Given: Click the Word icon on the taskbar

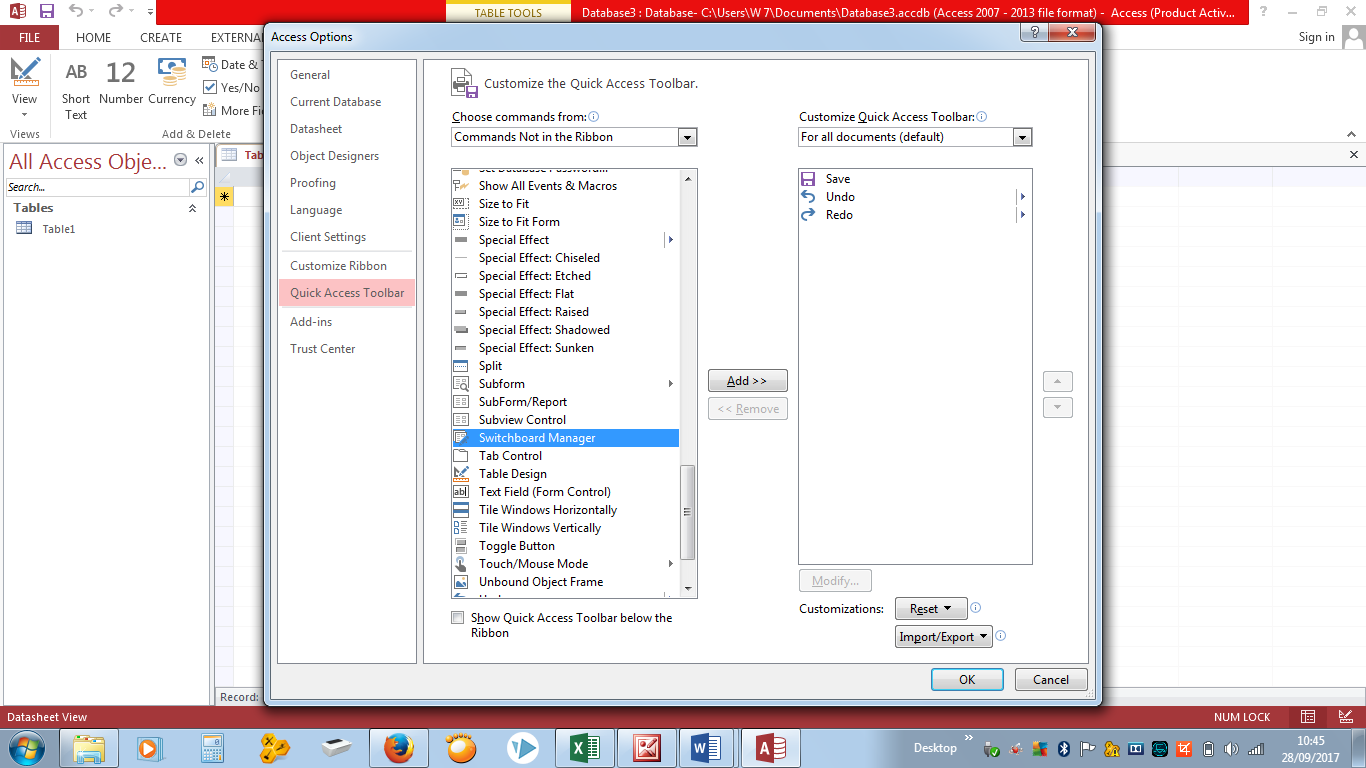Looking at the screenshot, I should (708, 747).
